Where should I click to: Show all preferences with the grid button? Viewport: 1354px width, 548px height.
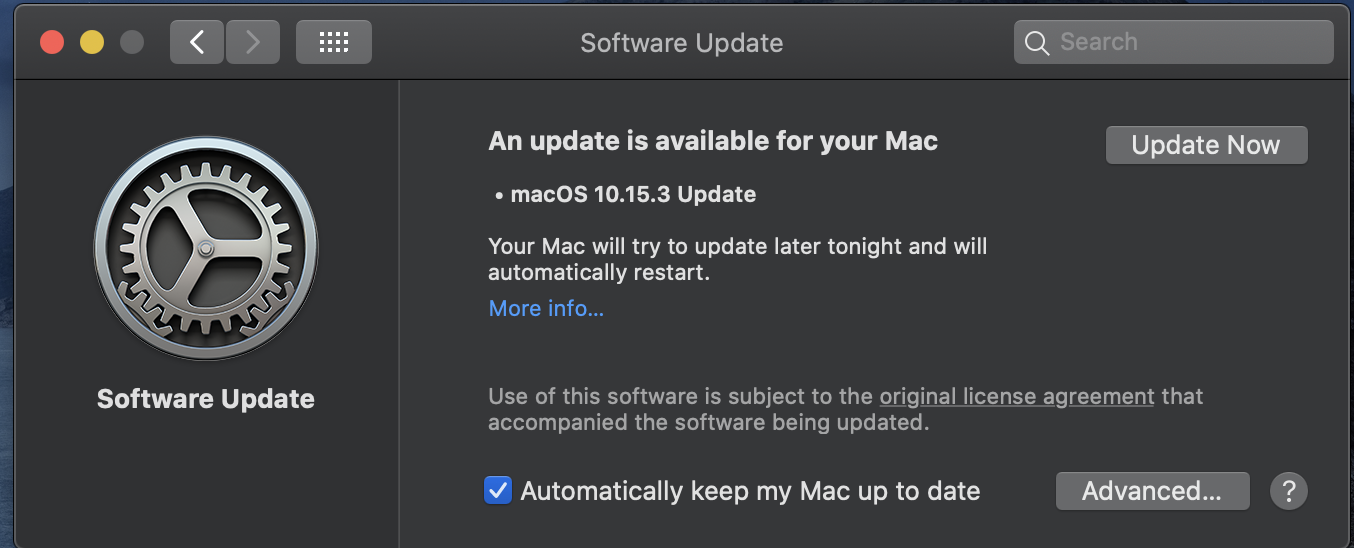click(334, 42)
